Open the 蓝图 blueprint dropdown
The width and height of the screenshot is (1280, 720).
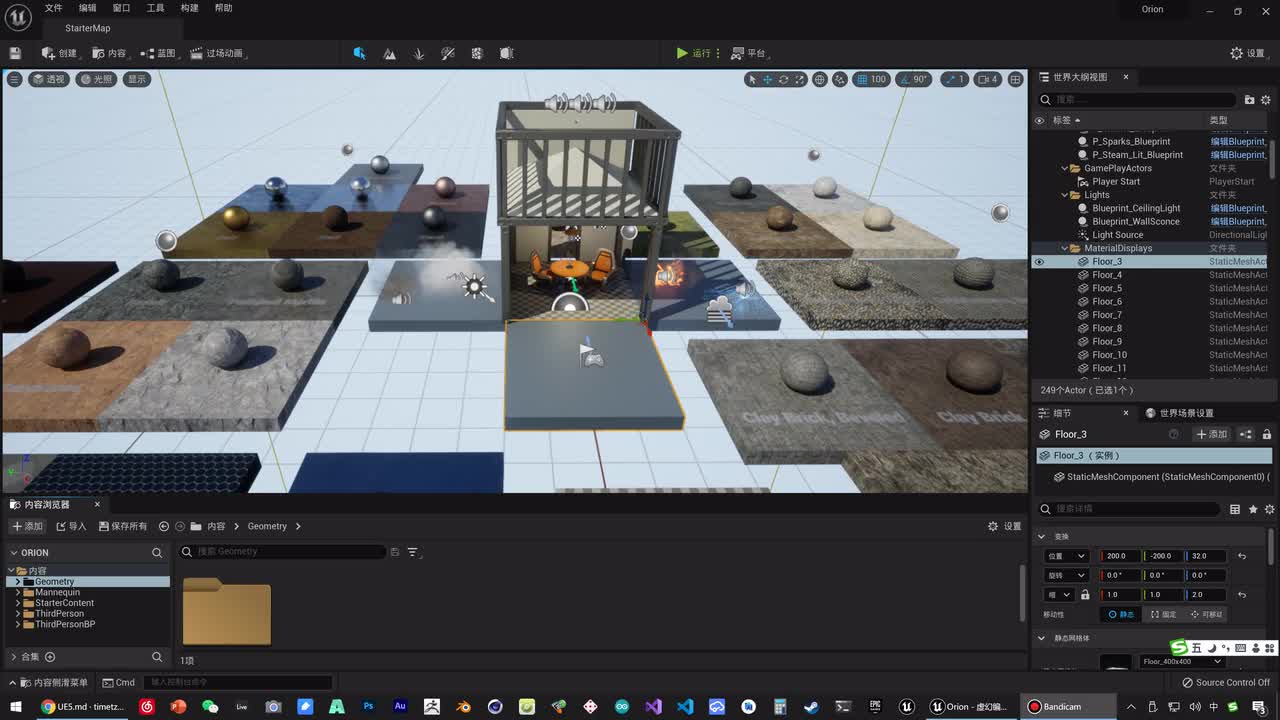click(158, 53)
